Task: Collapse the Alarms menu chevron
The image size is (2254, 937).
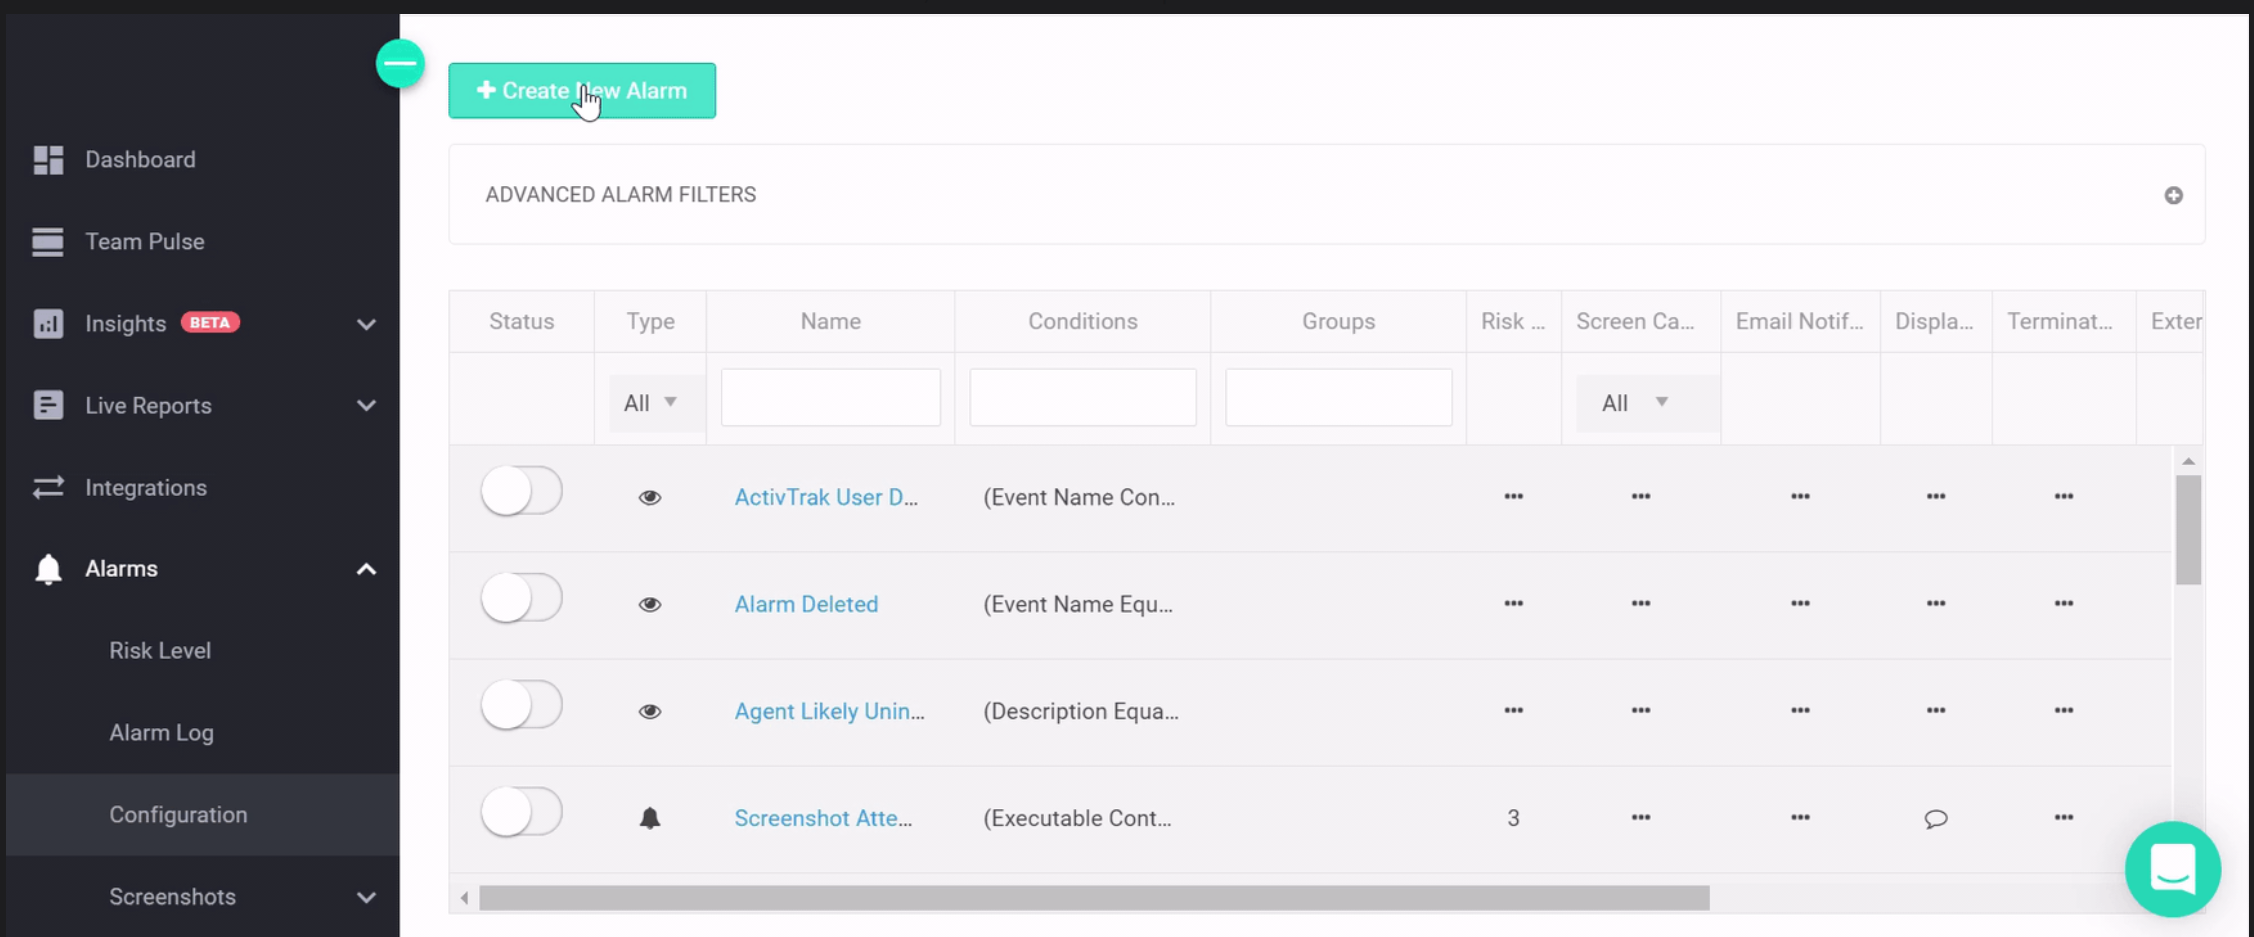Action: coord(366,569)
